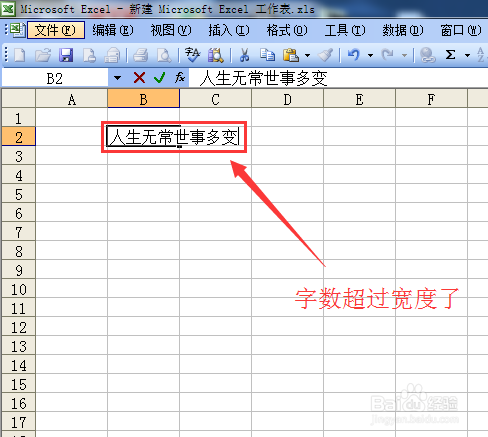Click the Excel application title icon
488x437 pixels.
(x=8, y=8)
